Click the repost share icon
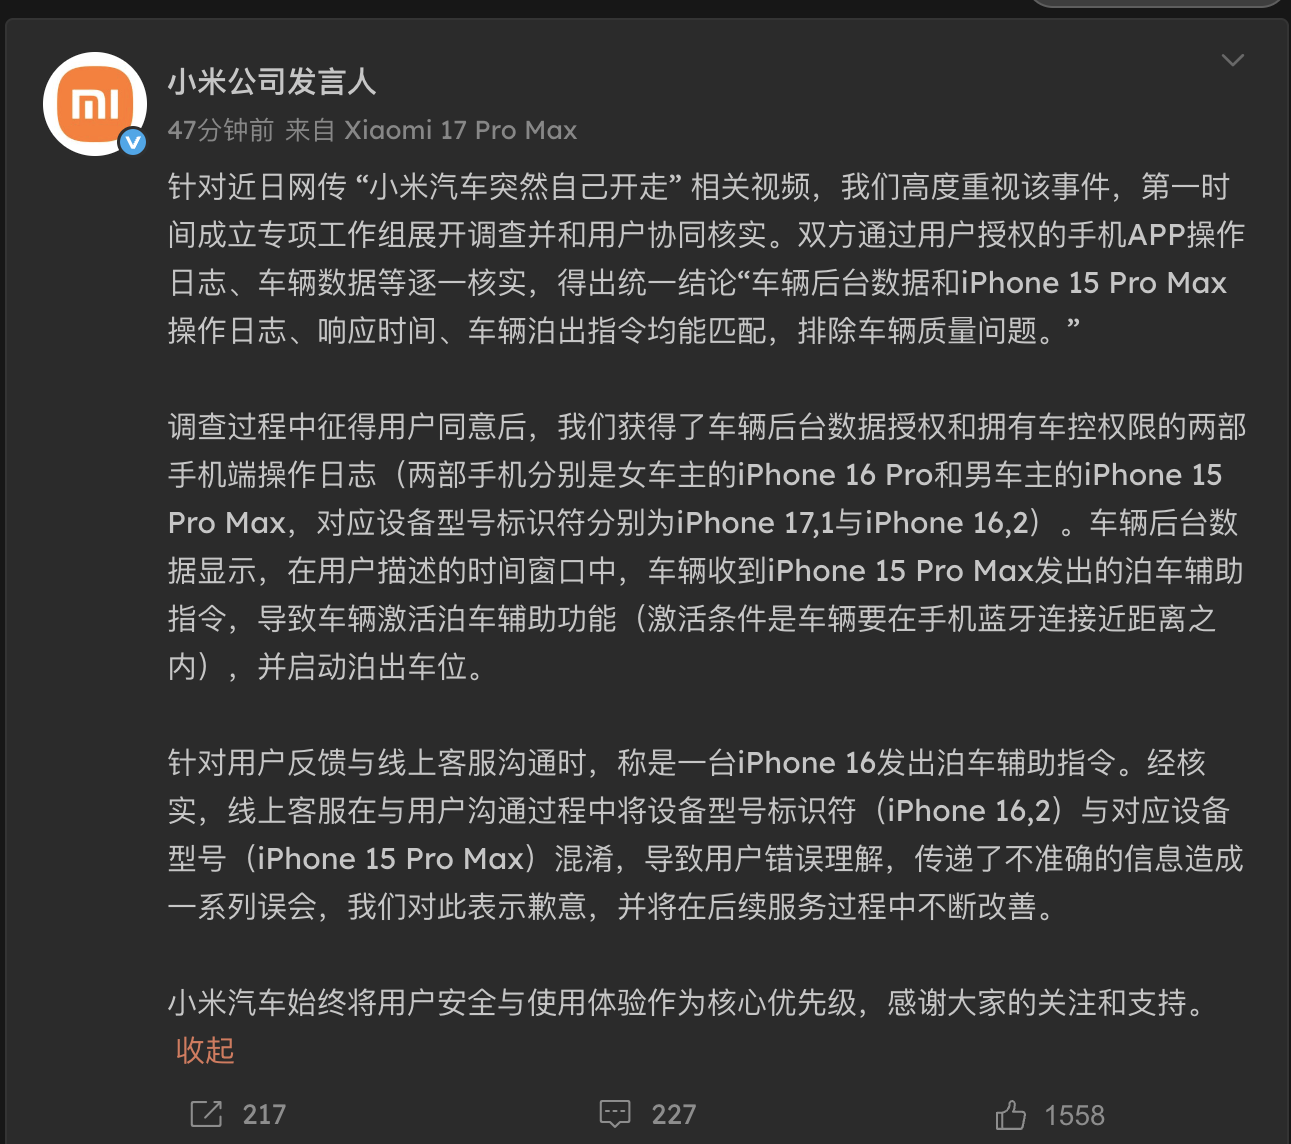The image size is (1291, 1144). (206, 1114)
